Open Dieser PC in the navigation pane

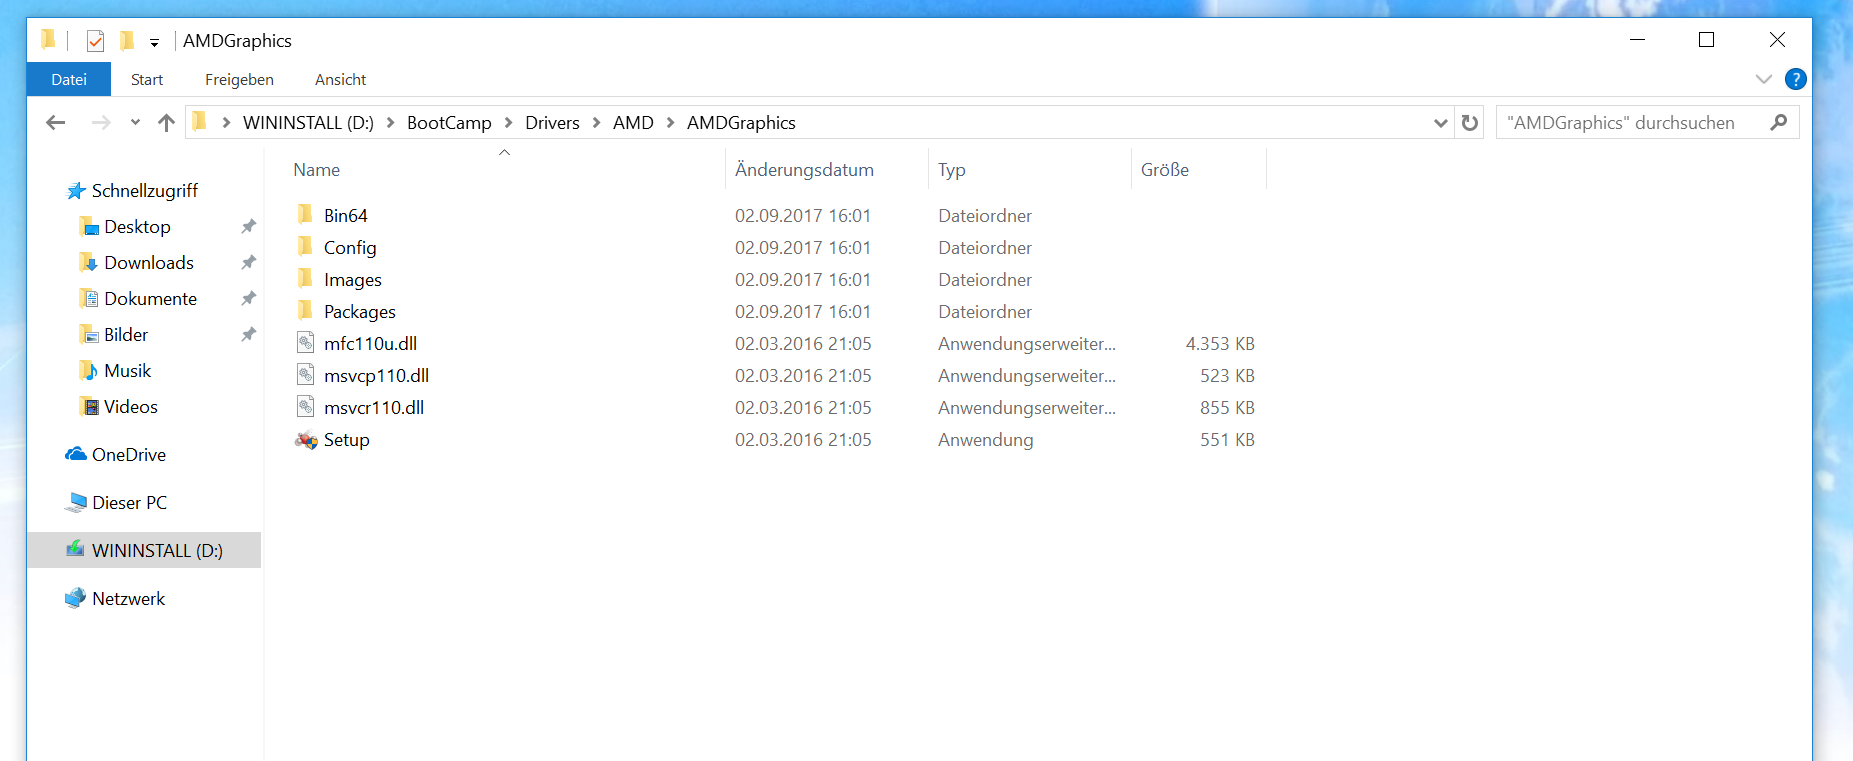click(129, 502)
